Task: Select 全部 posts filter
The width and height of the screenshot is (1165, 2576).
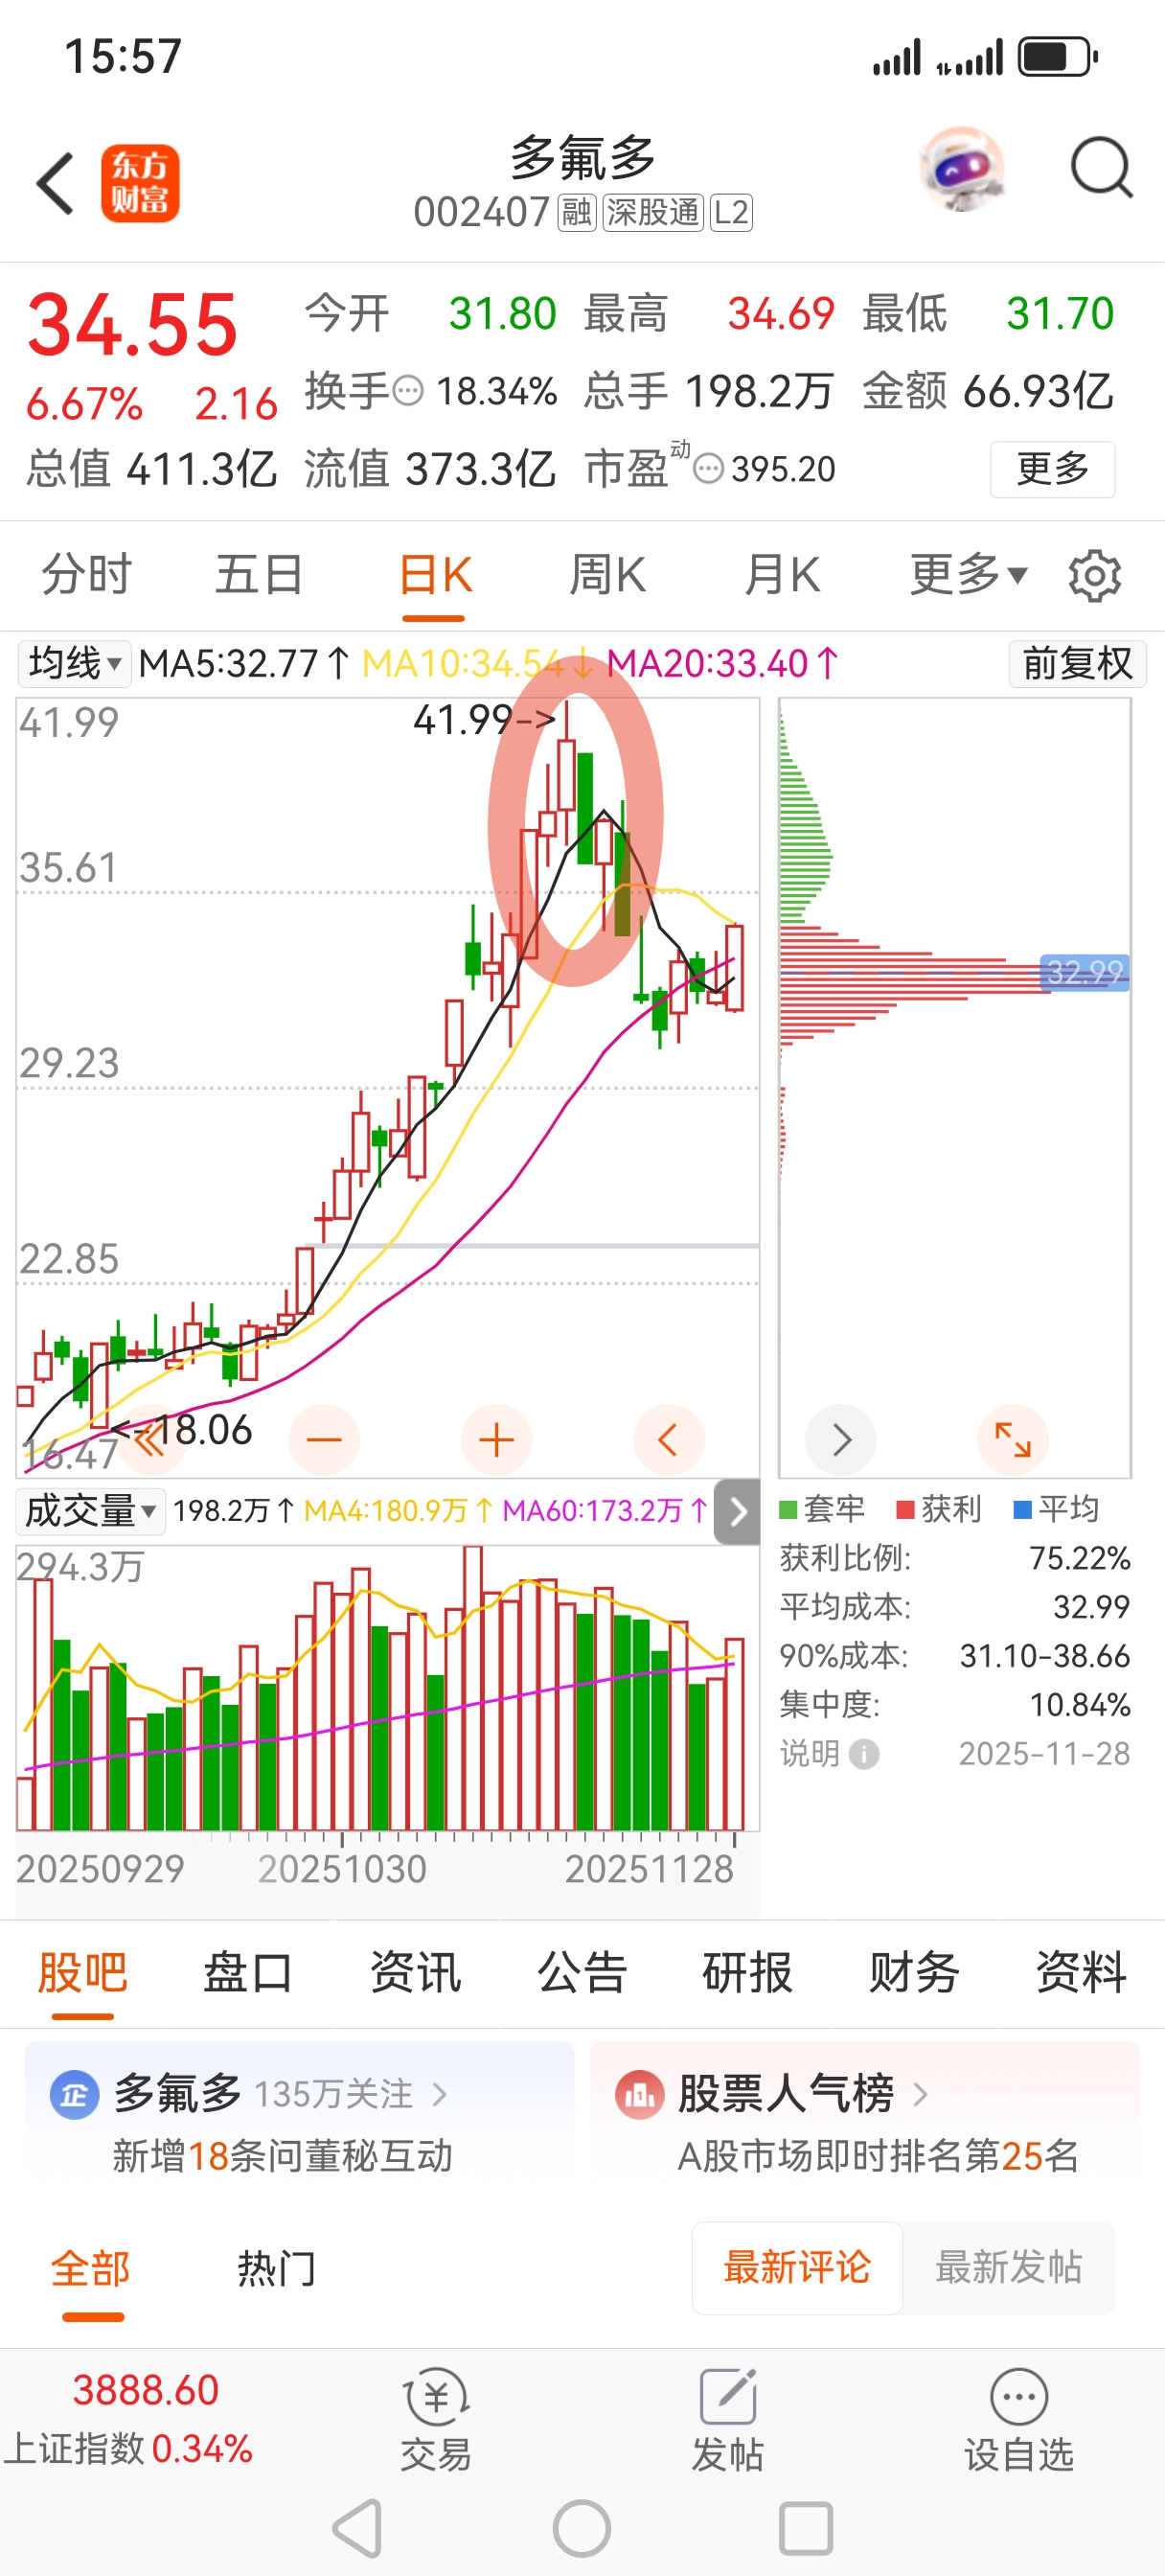Action: pyautogui.click(x=91, y=2268)
